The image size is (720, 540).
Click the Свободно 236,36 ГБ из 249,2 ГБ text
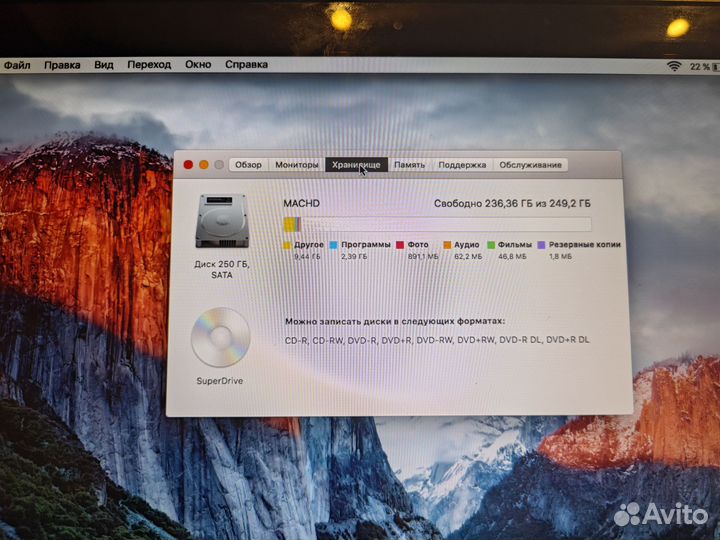[512, 203]
